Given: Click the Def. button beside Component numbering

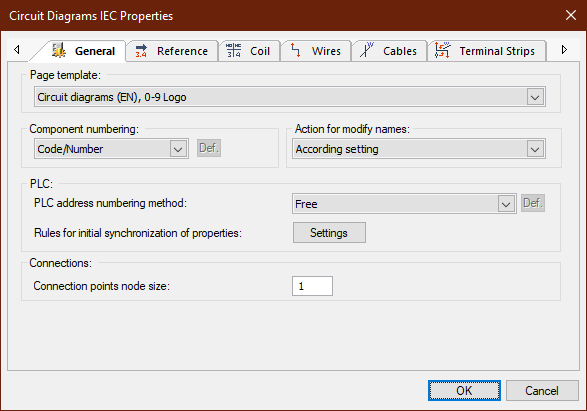Looking at the screenshot, I should pos(209,148).
